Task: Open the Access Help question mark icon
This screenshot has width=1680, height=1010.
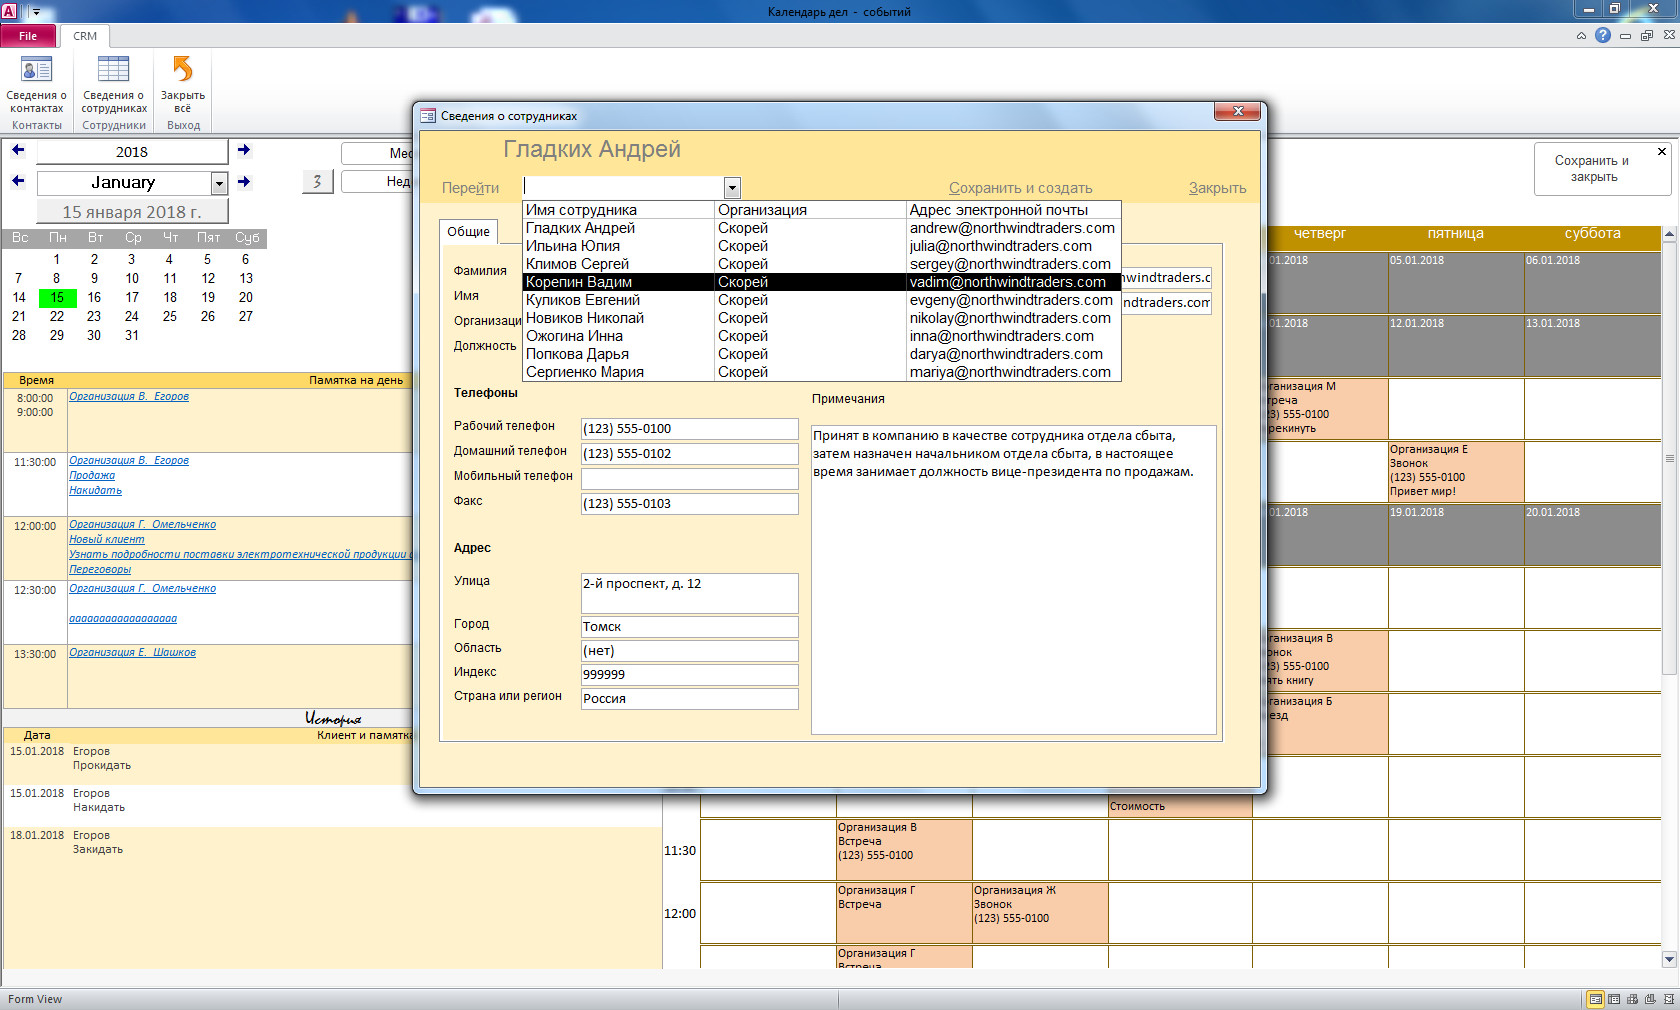Action: [1603, 35]
